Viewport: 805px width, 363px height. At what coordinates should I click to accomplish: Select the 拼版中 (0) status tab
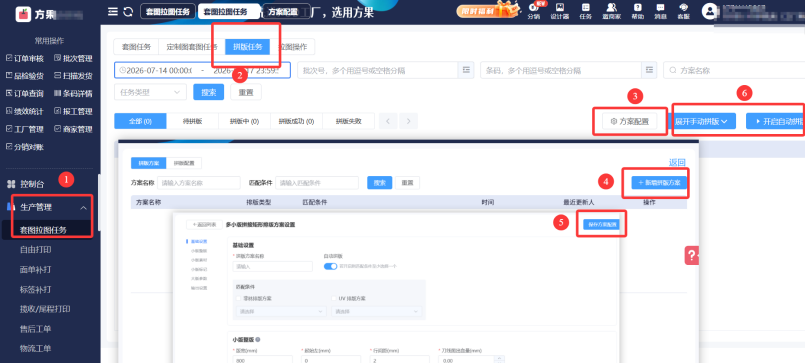tap(244, 121)
